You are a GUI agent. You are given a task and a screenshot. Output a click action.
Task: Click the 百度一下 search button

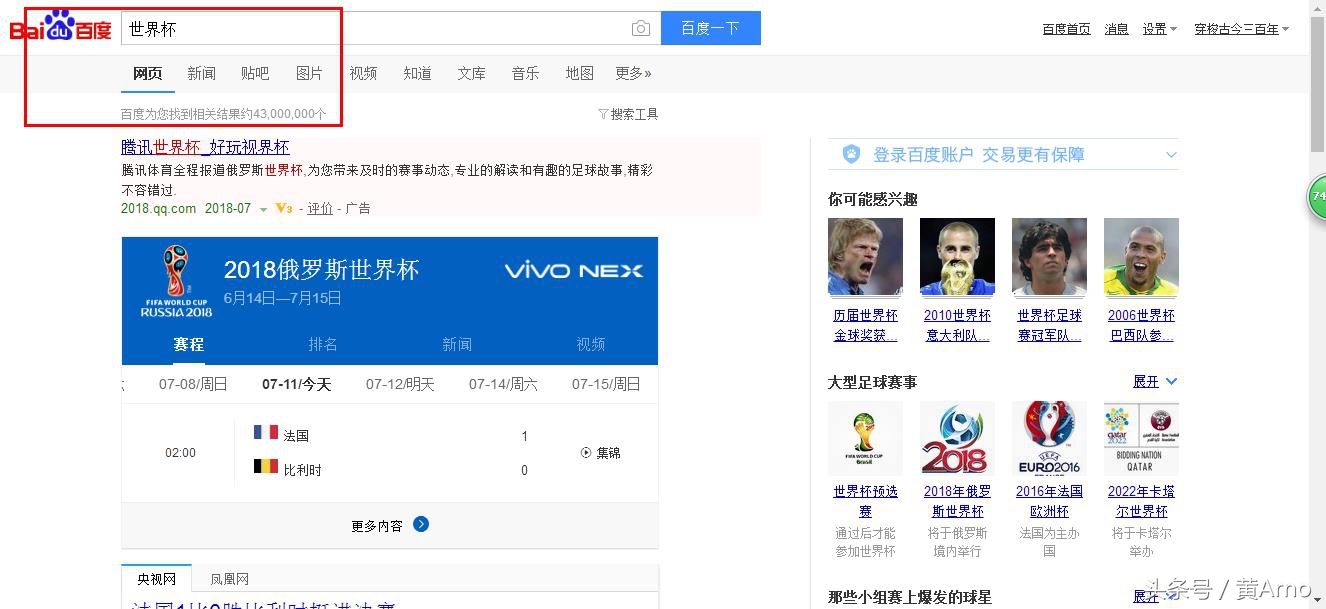click(x=711, y=28)
